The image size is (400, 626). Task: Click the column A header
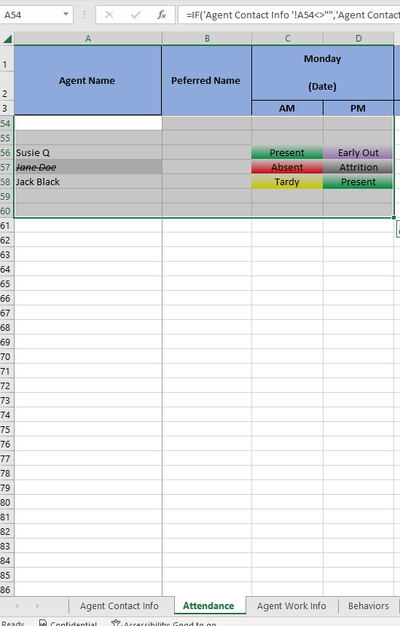click(x=88, y=38)
